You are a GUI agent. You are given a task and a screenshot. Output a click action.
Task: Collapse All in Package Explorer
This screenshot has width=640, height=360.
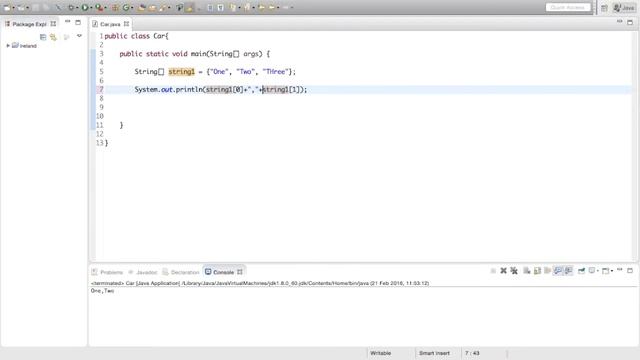[x=43, y=37]
